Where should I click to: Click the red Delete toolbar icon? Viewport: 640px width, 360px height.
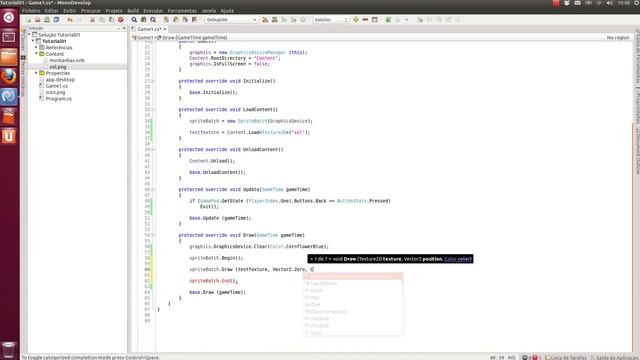(x=121, y=20)
